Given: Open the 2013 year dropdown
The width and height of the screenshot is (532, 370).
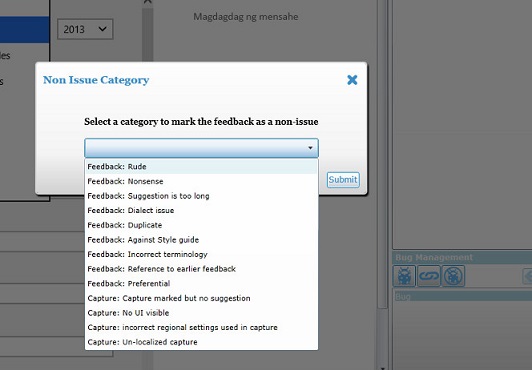Looking at the screenshot, I should [x=85, y=30].
